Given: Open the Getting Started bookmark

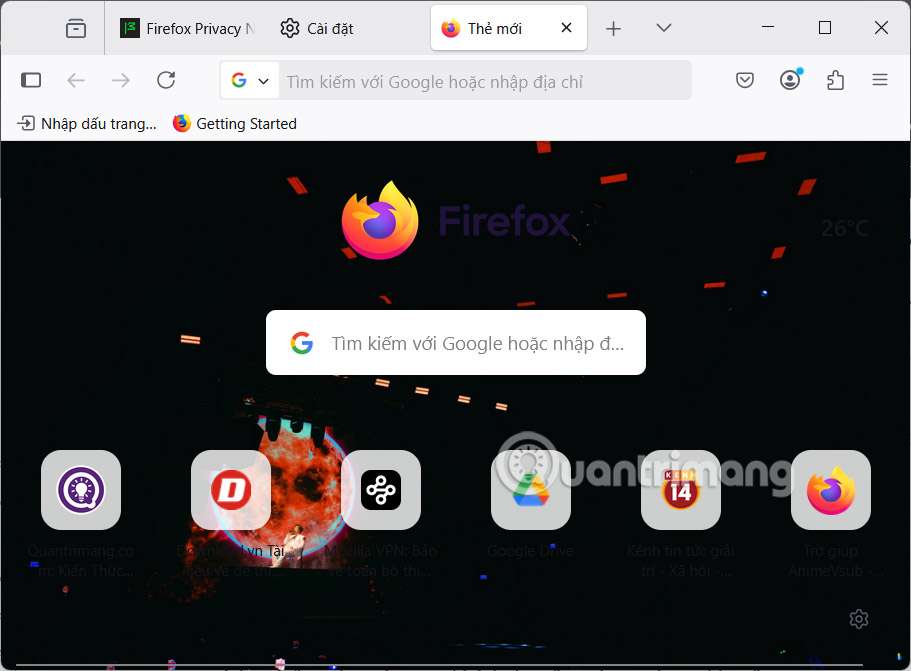Looking at the screenshot, I should (235, 123).
